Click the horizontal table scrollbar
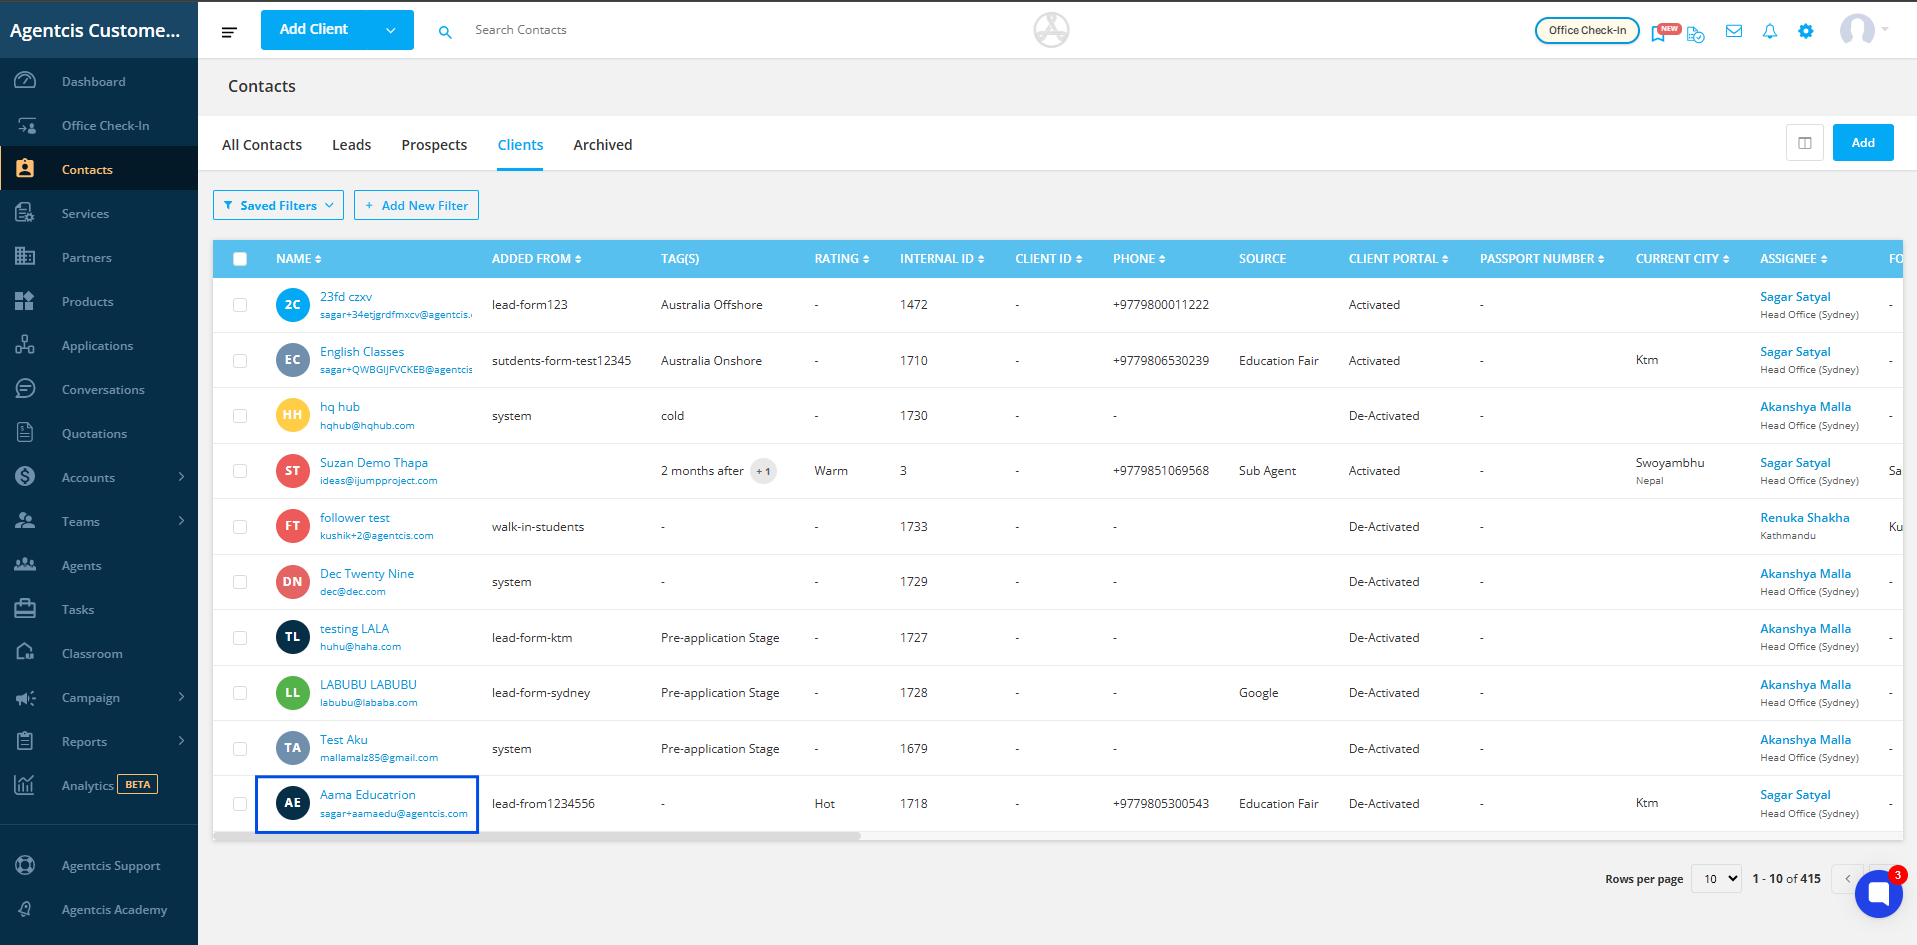1917x945 pixels. pos(537,836)
